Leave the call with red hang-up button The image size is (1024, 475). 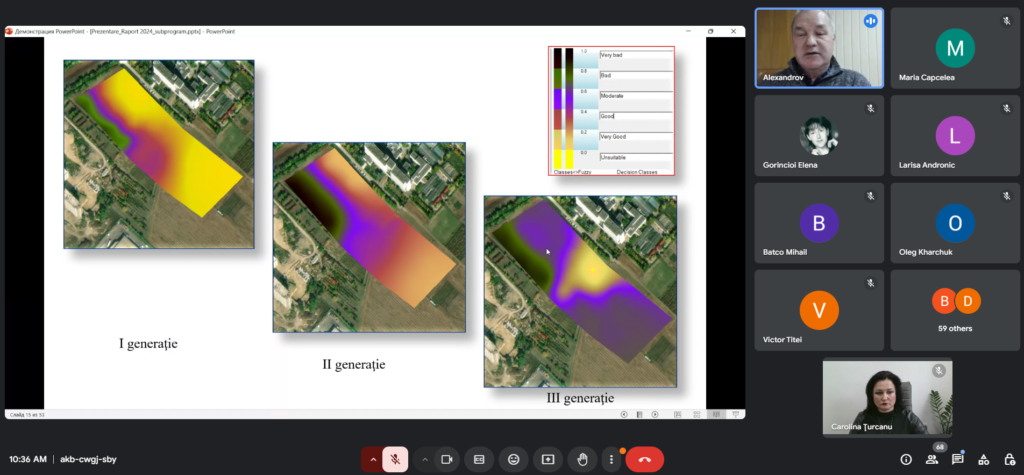coord(645,459)
